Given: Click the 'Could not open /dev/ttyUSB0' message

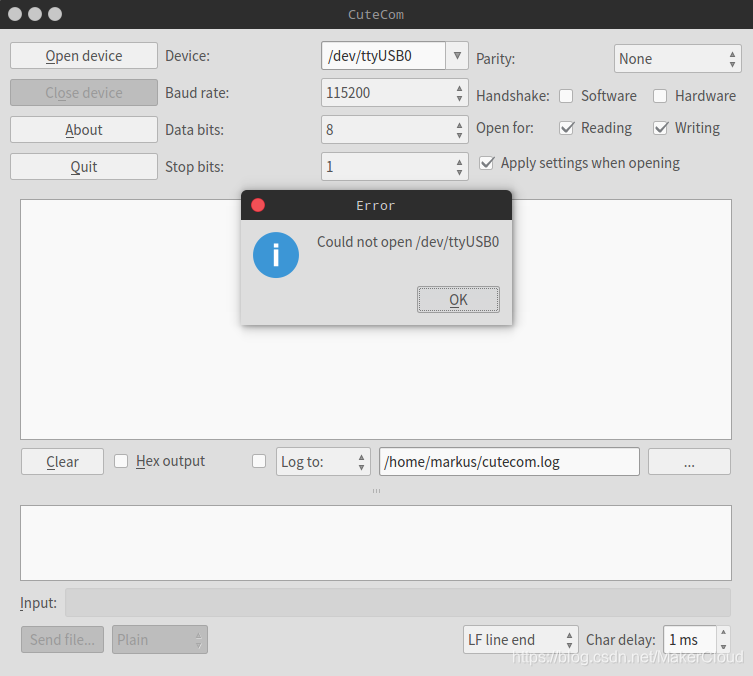Looking at the screenshot, I should tap(408, 242).
